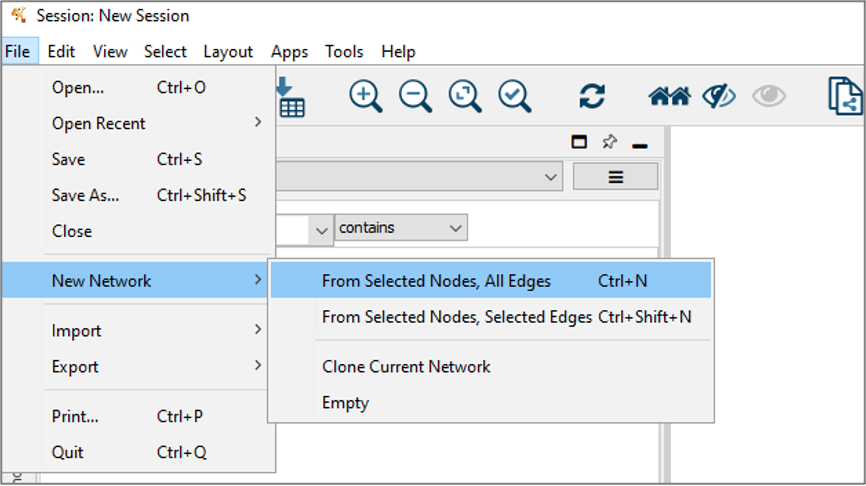Image resolution: width=866 pixels, height=486 pixels.
Task: Click the Zoom Out magnifier icon
Action: coord(415,97)
